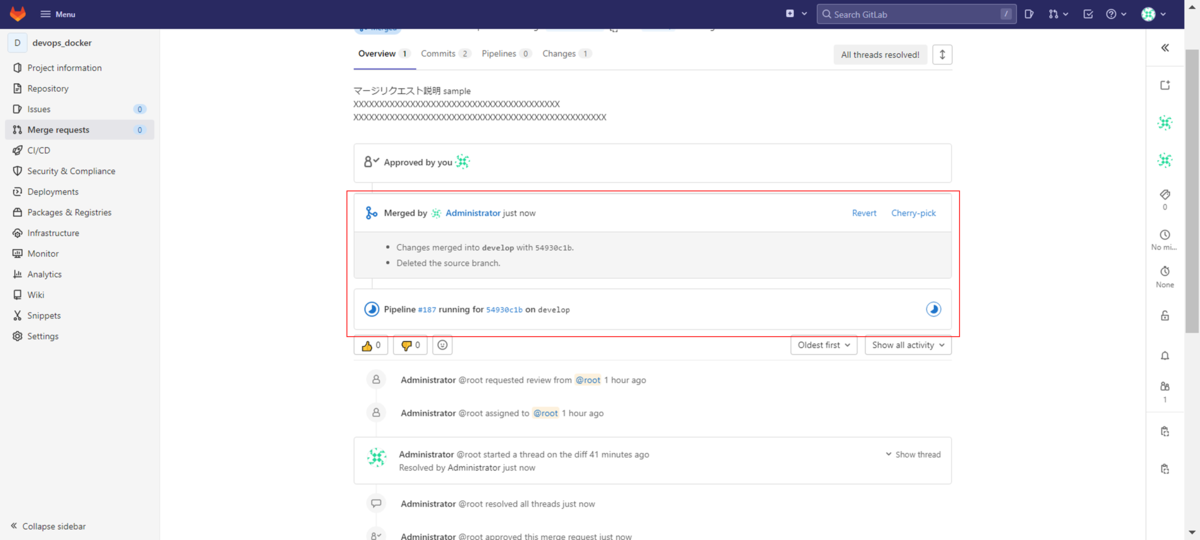Add a reaction with the smiley icon

point(442,345)
